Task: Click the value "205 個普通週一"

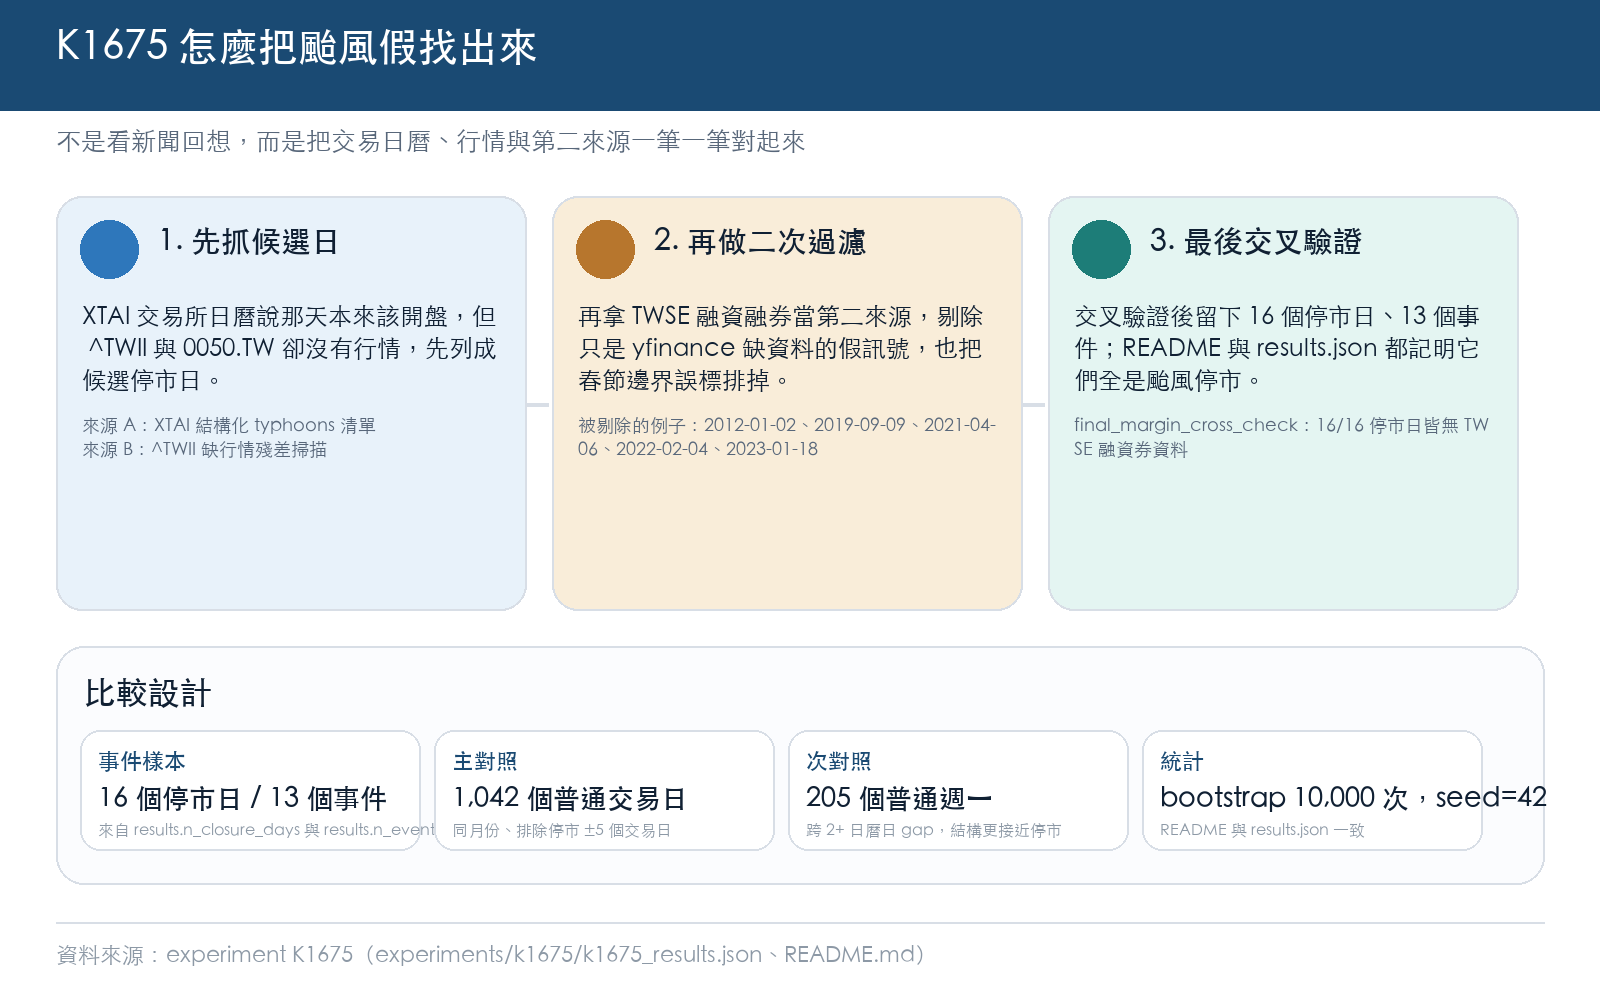Action: point(899,798)
